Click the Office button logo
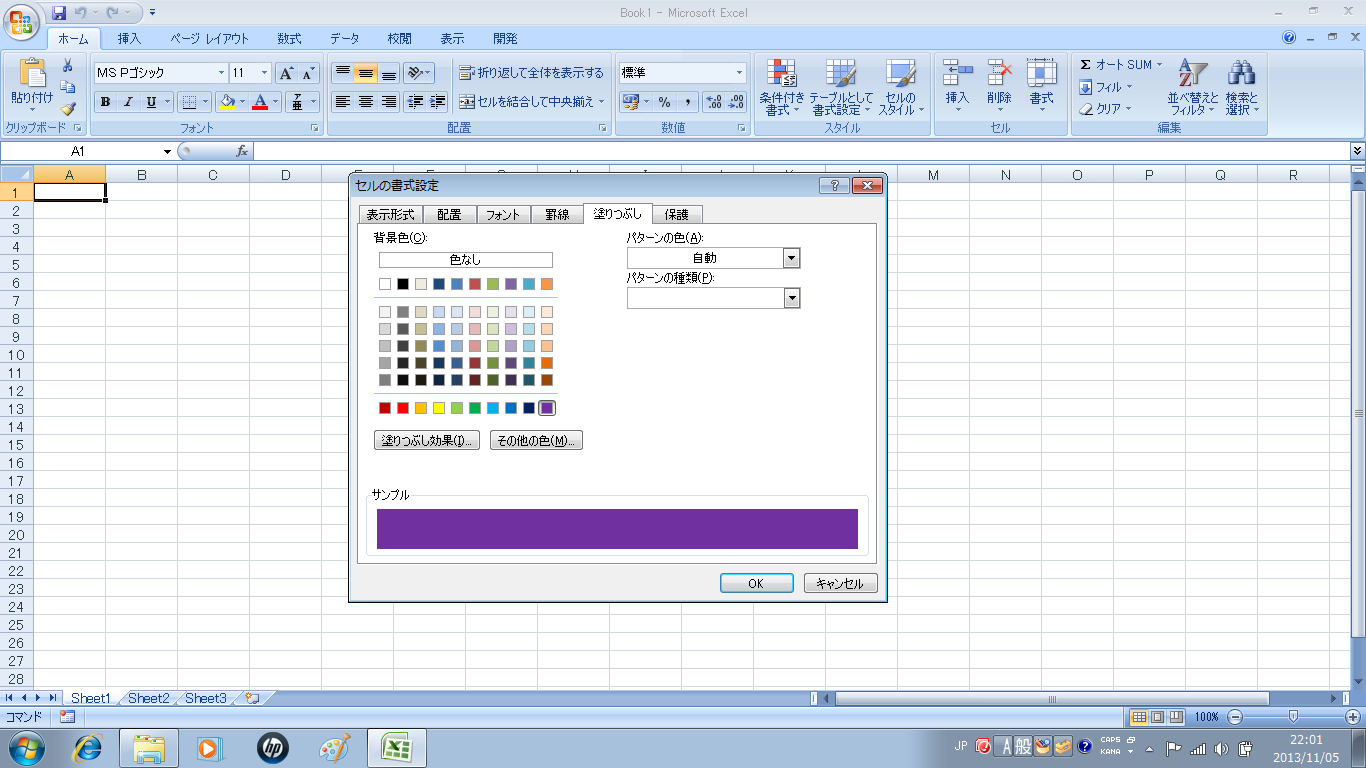1366x768 pixels. tap(23, 21)
